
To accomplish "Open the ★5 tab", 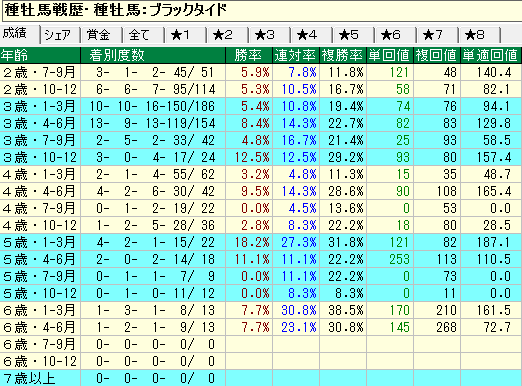I will [354, 35].
